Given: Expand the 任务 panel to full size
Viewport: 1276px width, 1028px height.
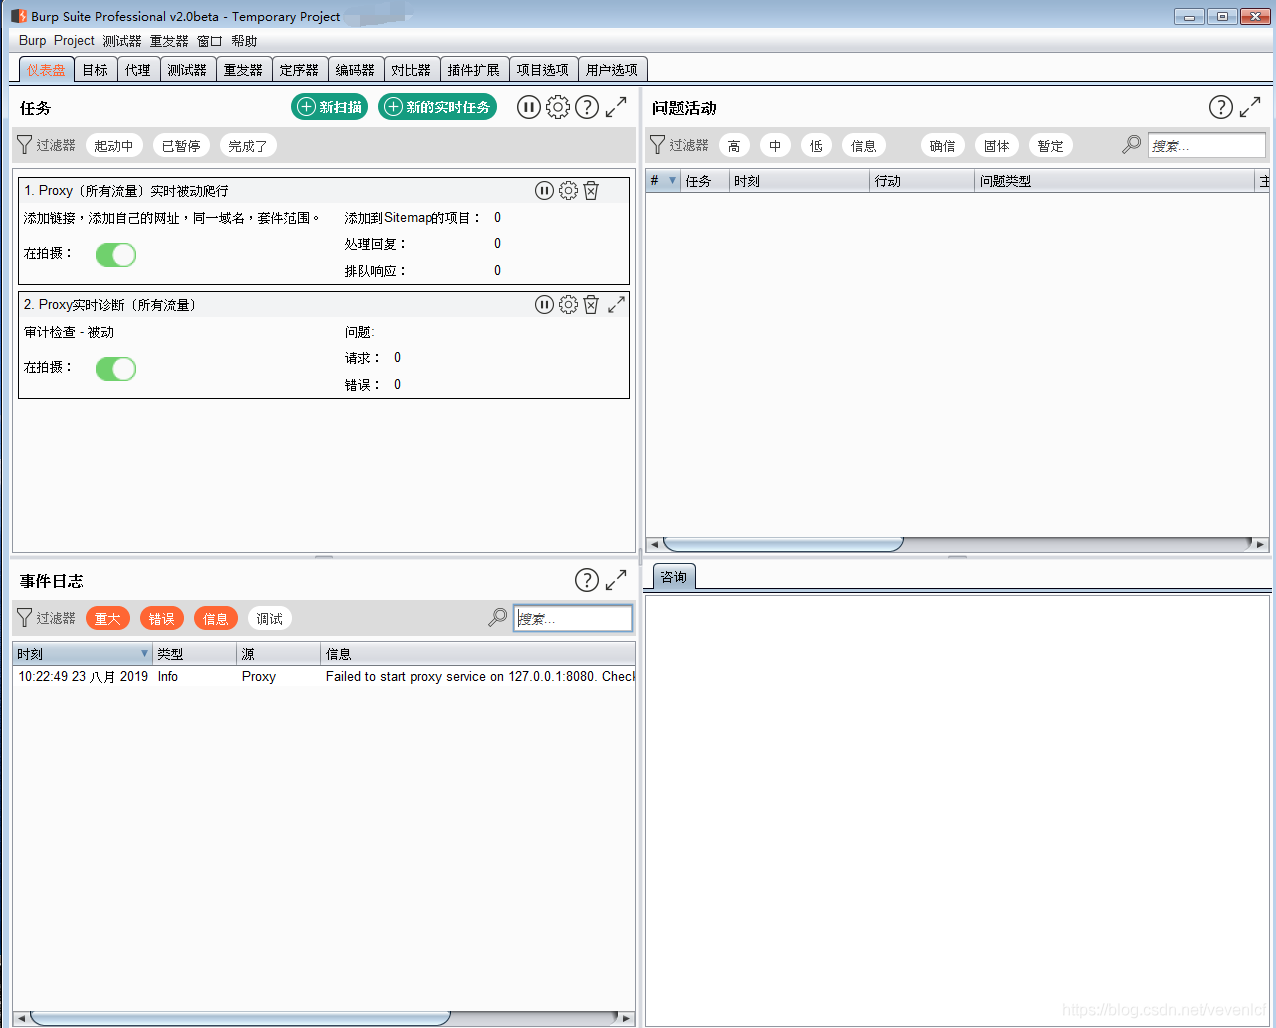Looking at the screenshot, I should (616, 107).
